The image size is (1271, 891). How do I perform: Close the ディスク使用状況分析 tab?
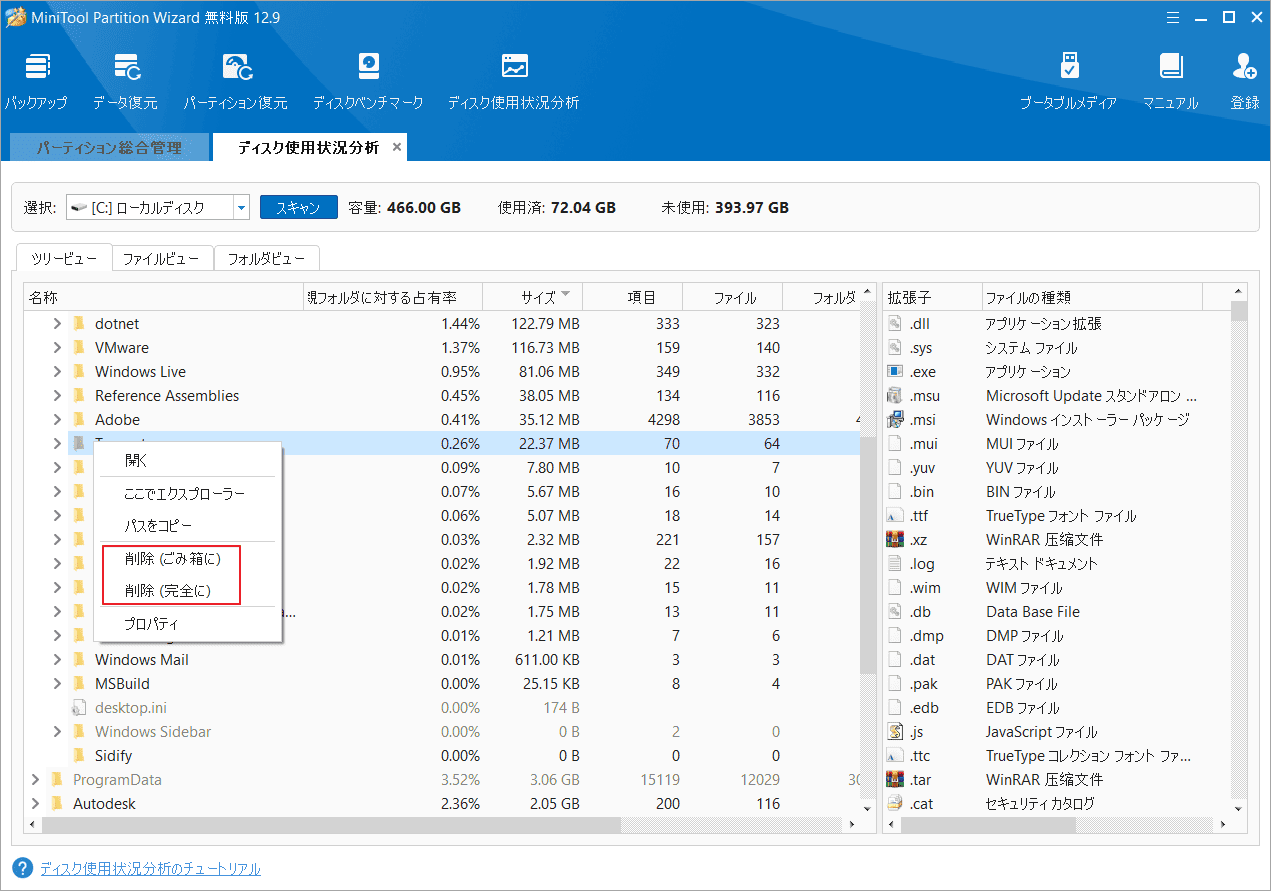click(x=397, y=147)
